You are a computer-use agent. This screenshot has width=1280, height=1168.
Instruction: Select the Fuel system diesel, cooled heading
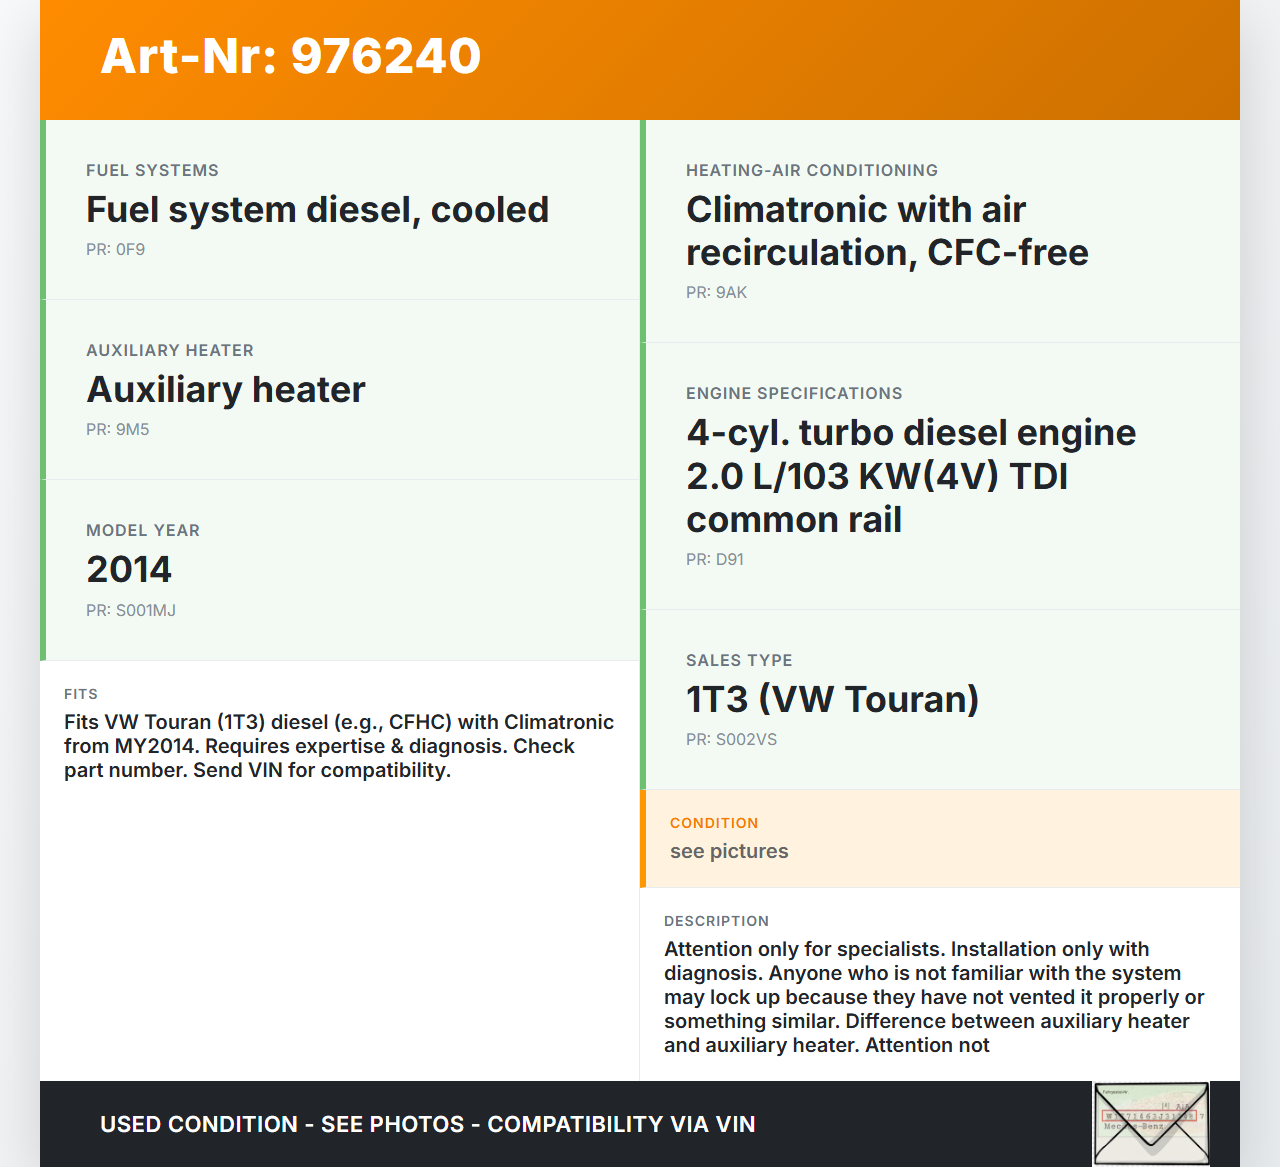point(317,210)
